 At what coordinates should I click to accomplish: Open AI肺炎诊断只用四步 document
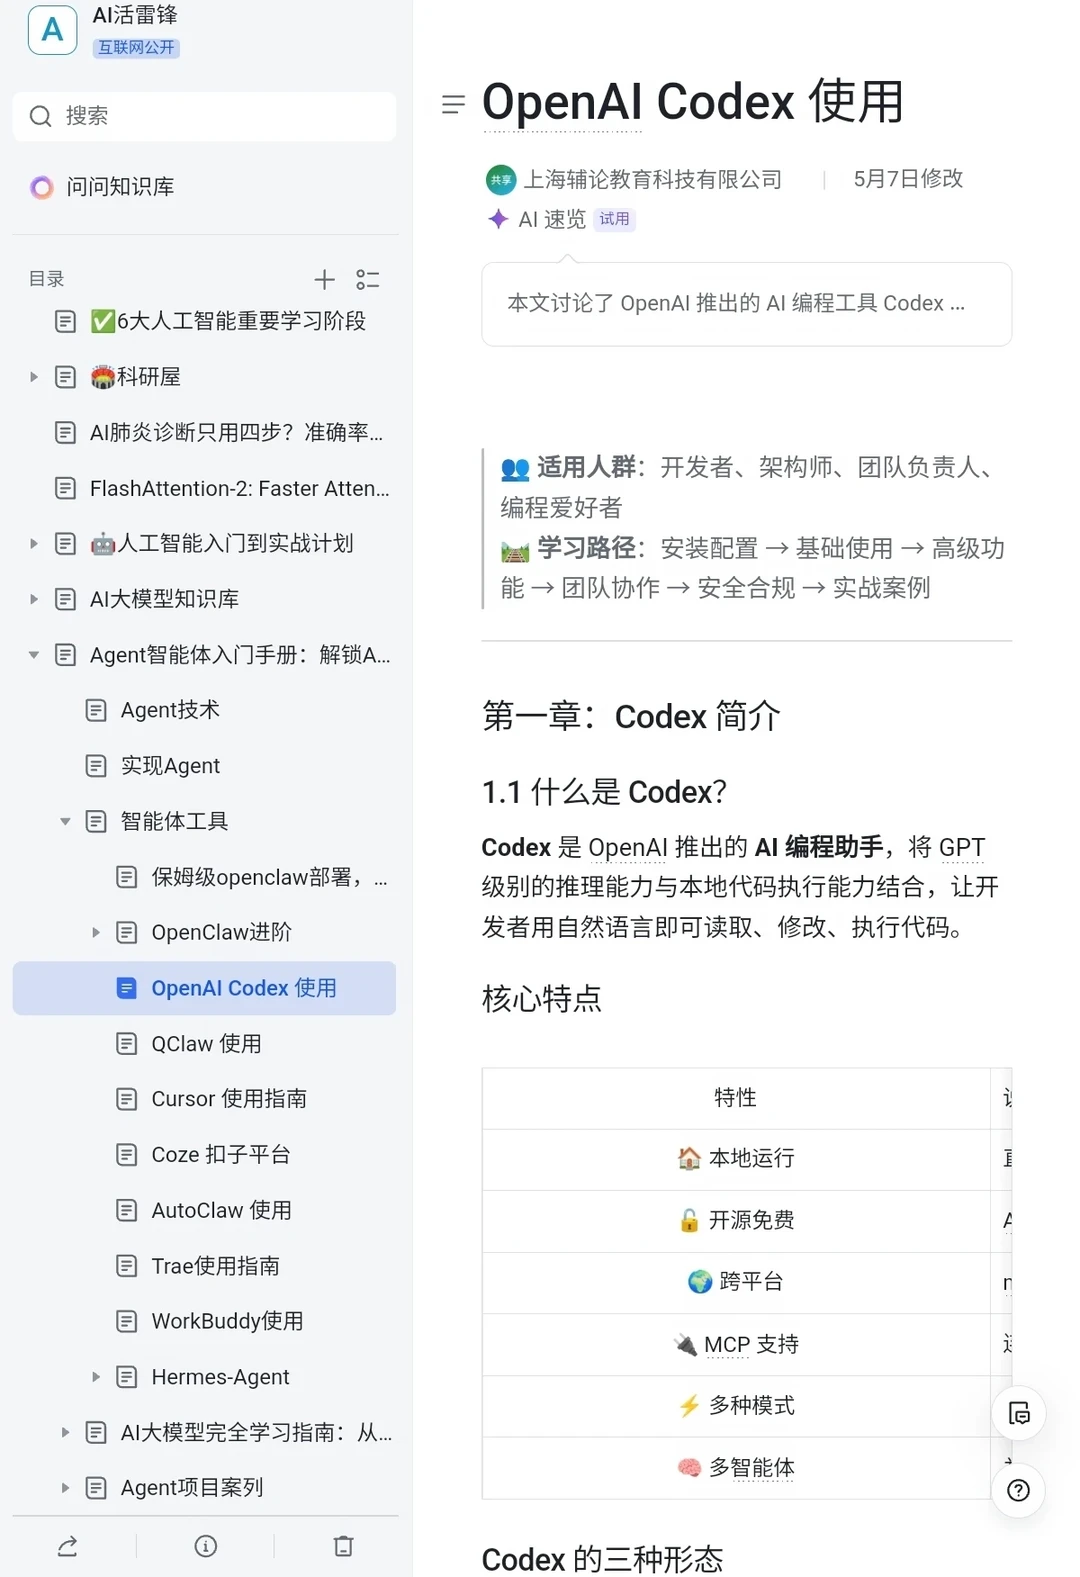click(236, 432)
